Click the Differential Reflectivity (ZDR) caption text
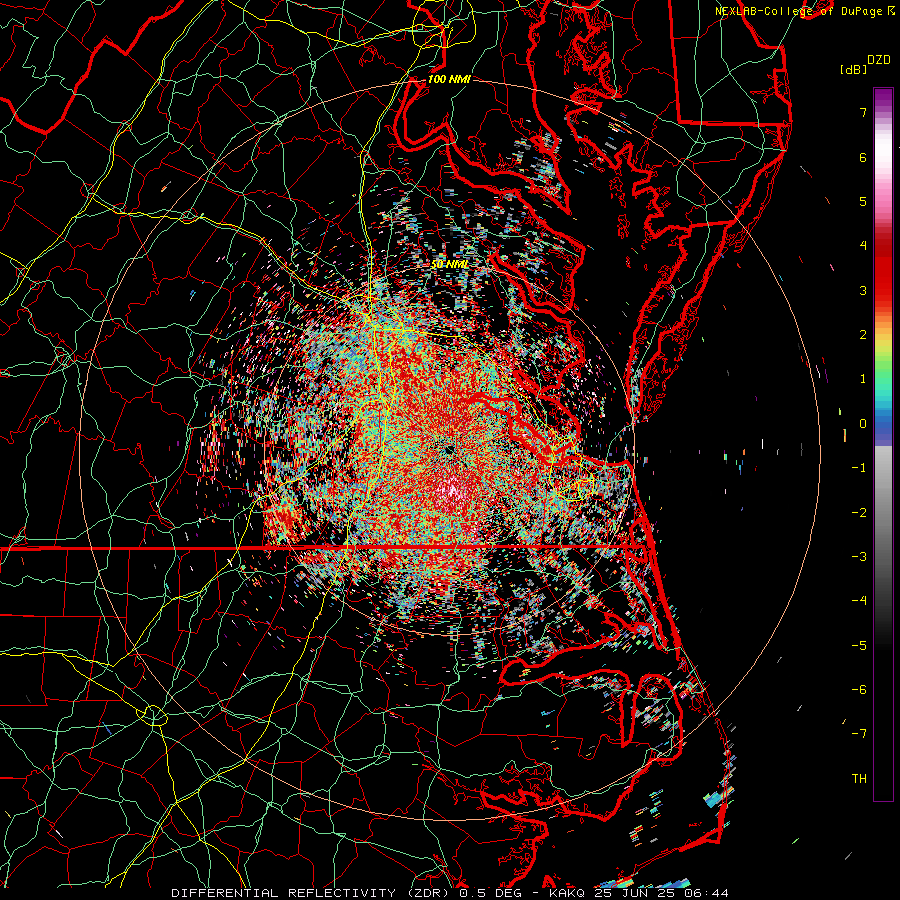The width and height of the screenshot is (900, 900). 312,893
